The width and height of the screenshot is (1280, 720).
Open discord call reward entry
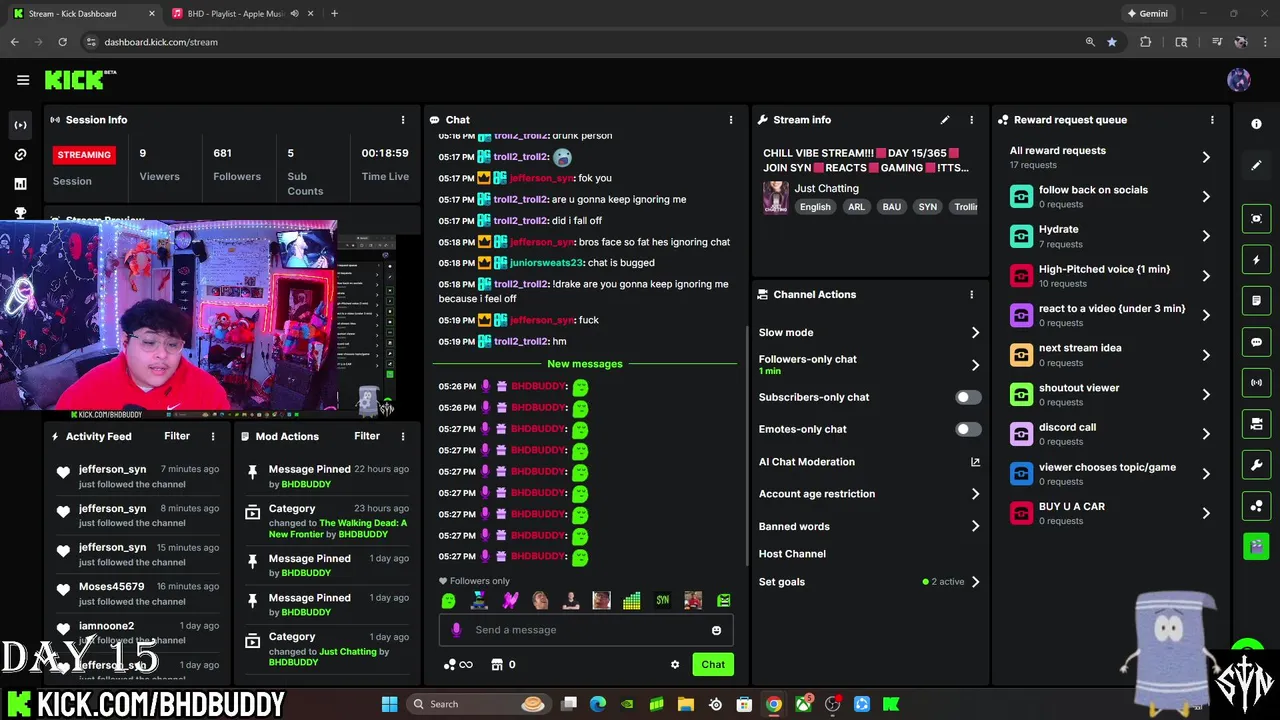(1110, 434)
